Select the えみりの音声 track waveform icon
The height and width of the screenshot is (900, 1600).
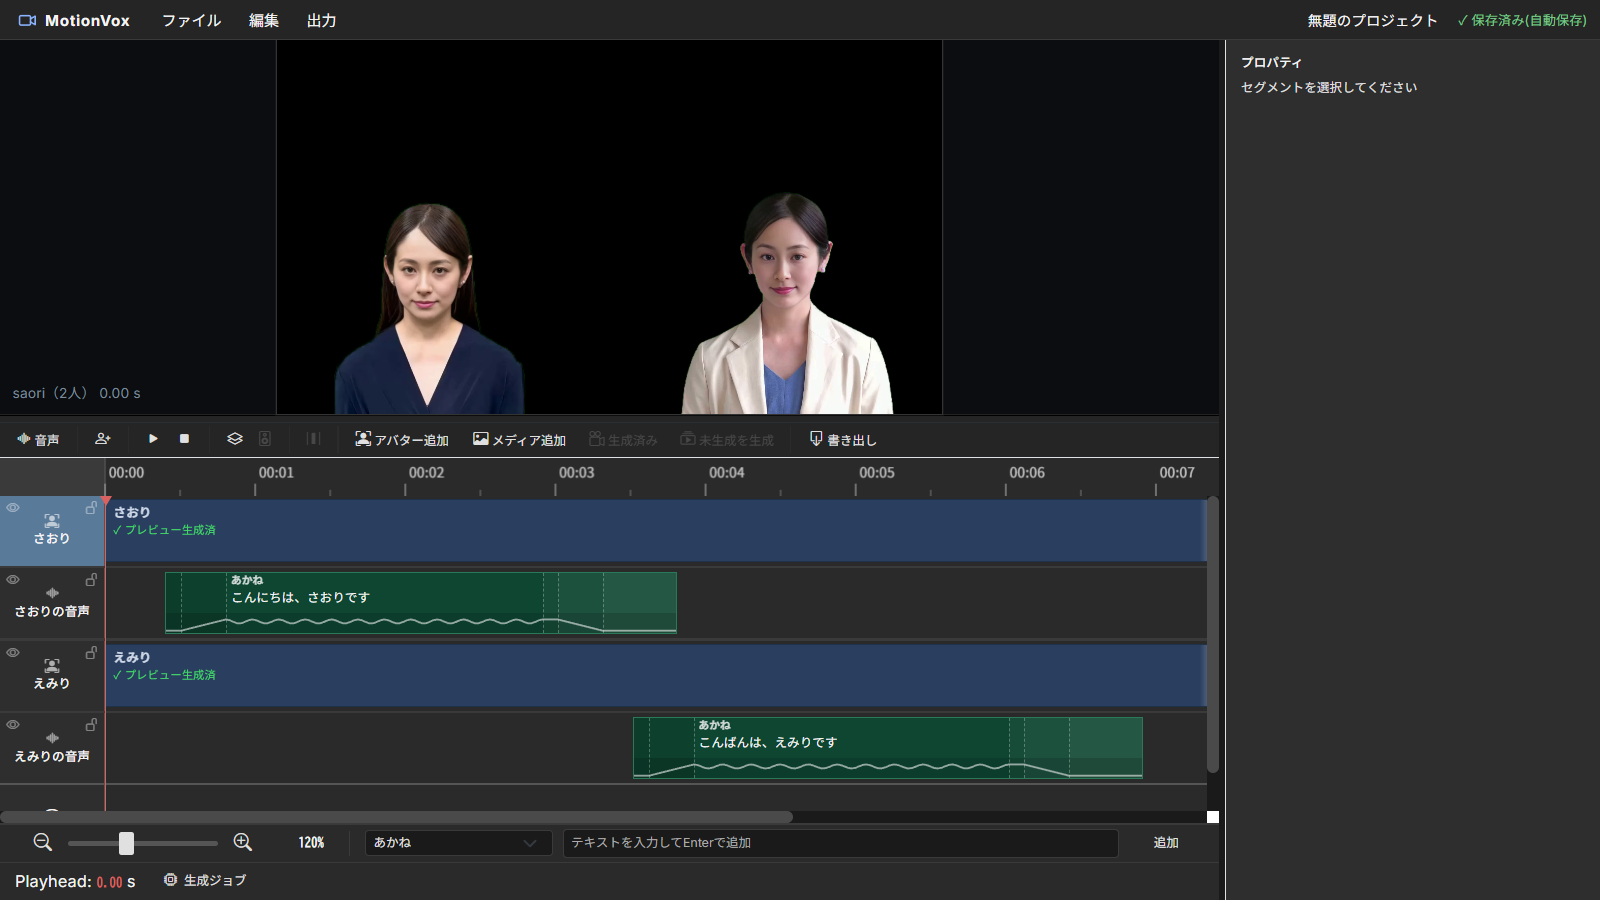click(x=52, y=738)
